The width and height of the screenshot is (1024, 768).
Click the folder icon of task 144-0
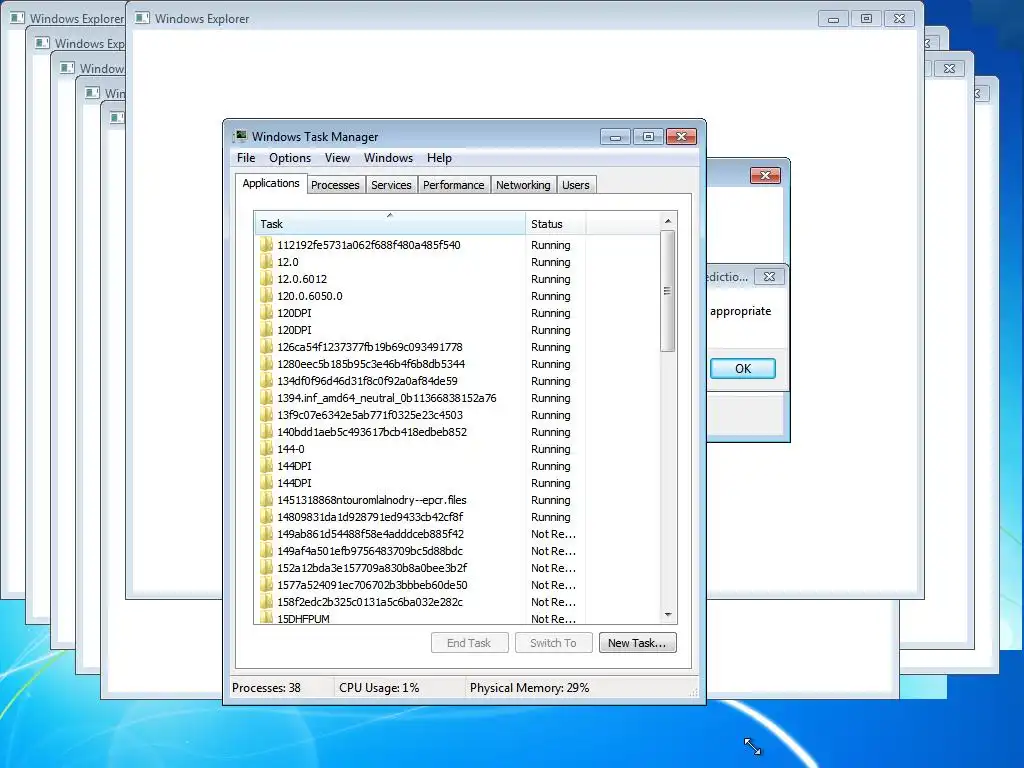(266, 449)
